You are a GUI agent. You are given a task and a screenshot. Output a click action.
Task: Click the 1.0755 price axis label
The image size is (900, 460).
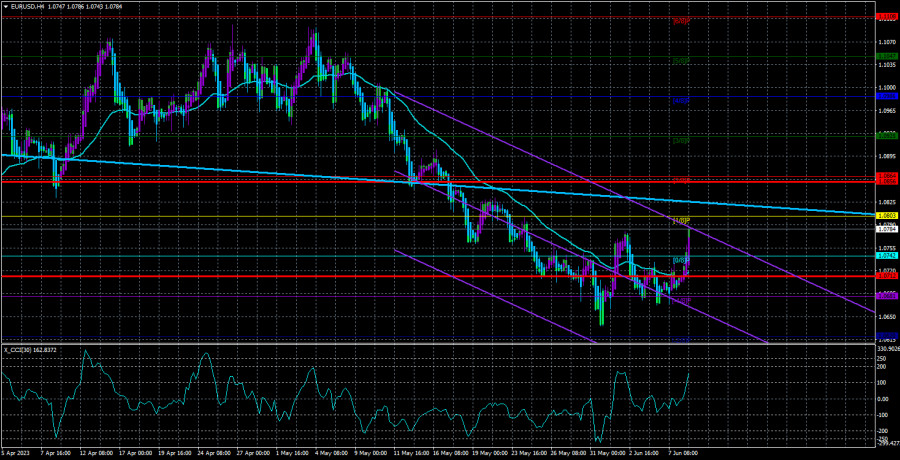886,248
